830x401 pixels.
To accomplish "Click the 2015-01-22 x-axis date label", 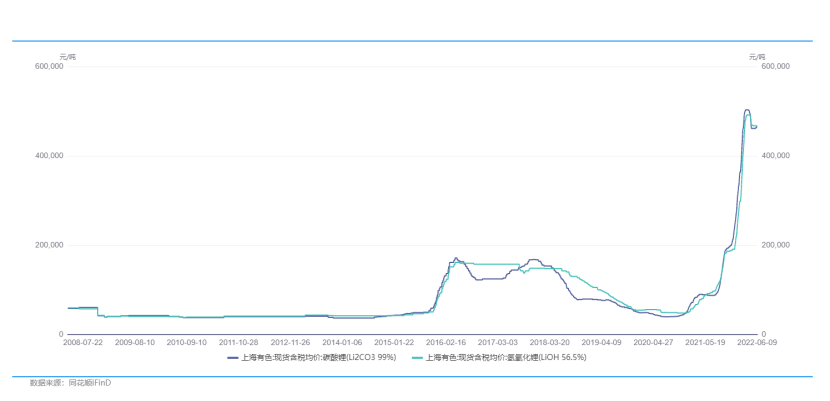I will click(x=395, y=342).
